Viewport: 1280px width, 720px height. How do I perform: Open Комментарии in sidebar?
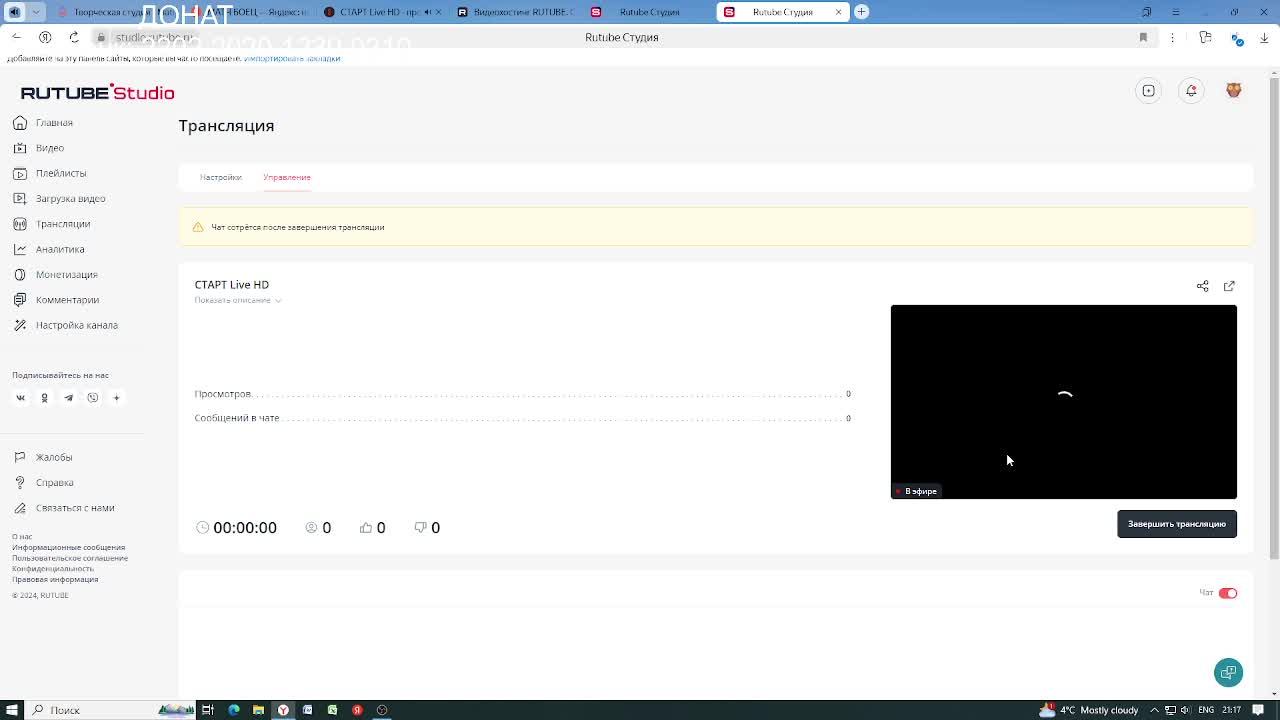tap(56, 300)
